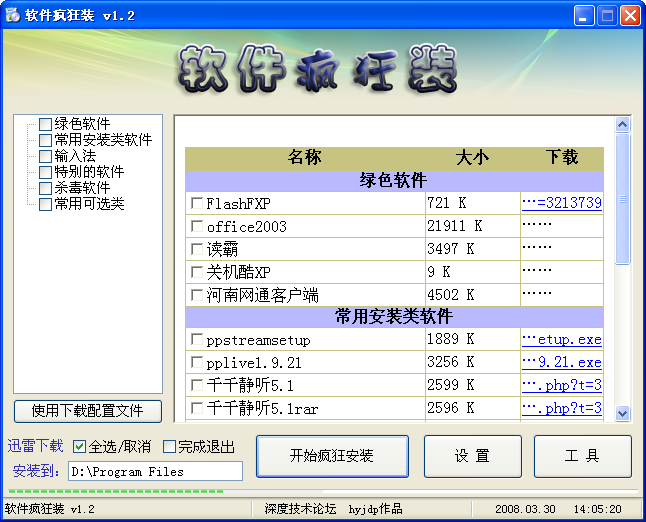The width and height of the screenshot is (646, 522).
Task: Check the 千千静听5.1 checkbox
Action: (197, 385)
